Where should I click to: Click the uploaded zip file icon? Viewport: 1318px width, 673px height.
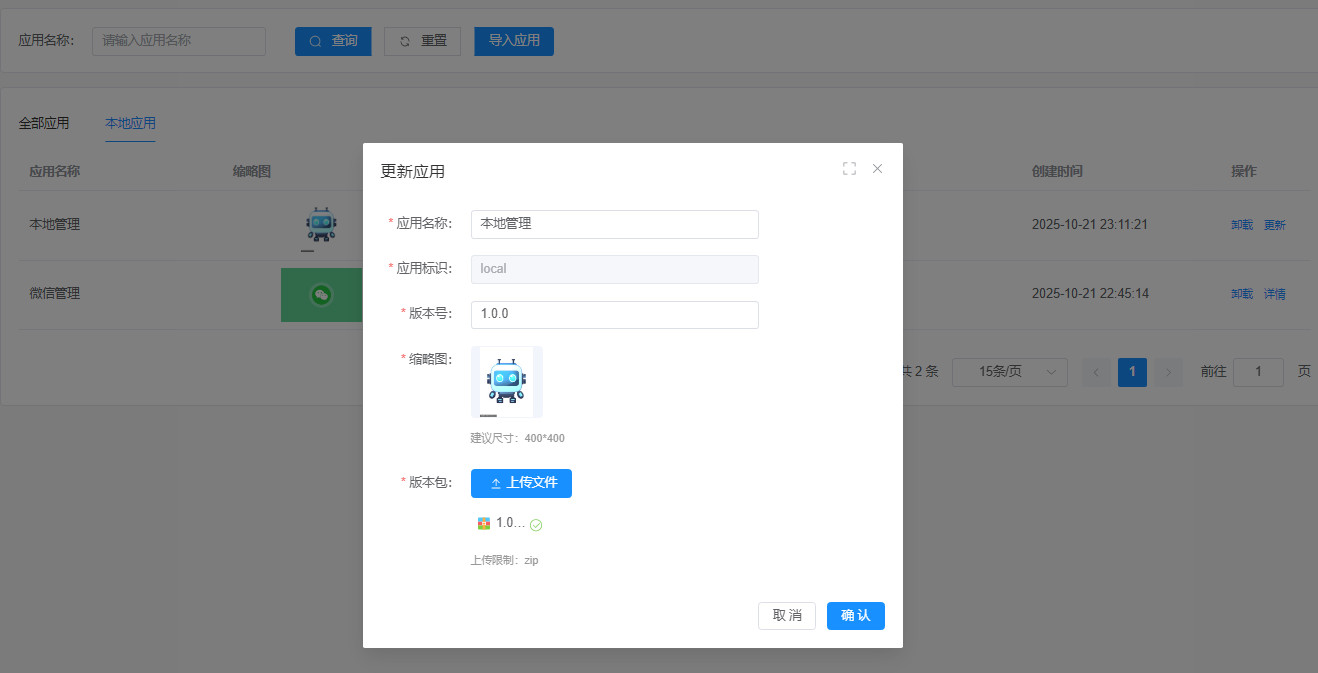pos(484,523)
